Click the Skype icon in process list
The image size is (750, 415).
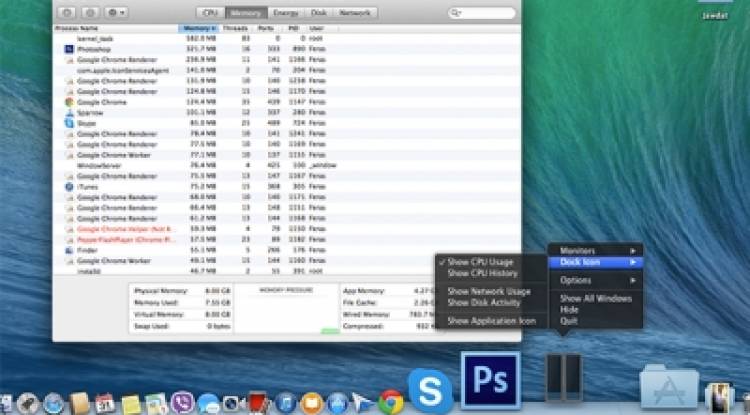click(69, 123)
